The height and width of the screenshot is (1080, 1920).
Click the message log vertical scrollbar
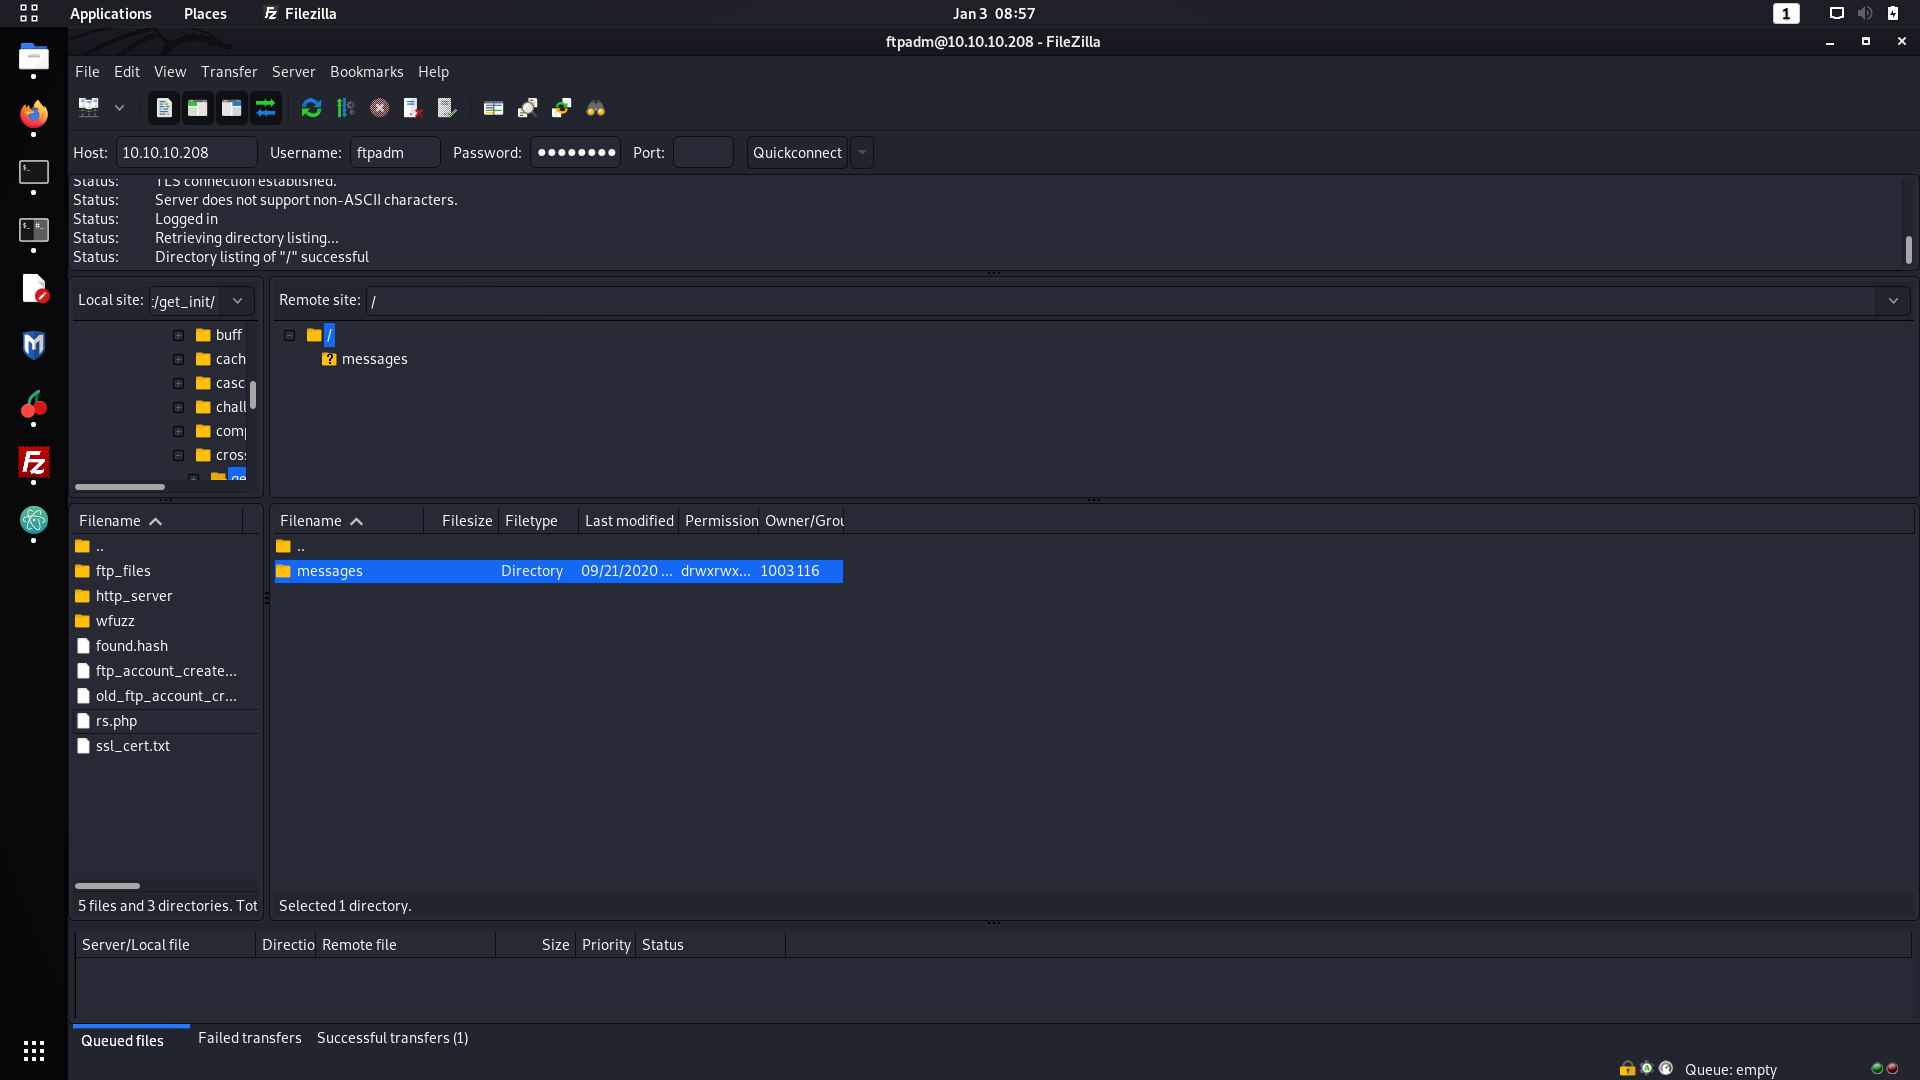[x=1908, y=250]
